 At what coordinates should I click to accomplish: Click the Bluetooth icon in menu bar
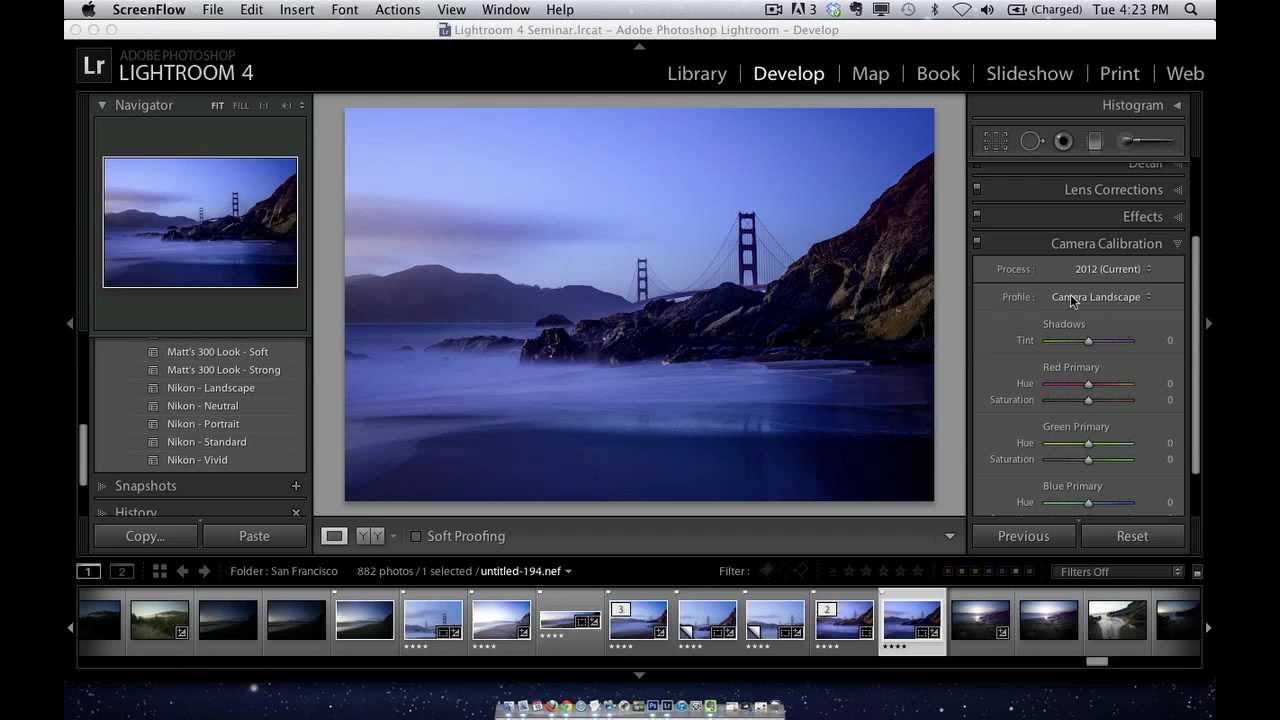pos(935,9)
